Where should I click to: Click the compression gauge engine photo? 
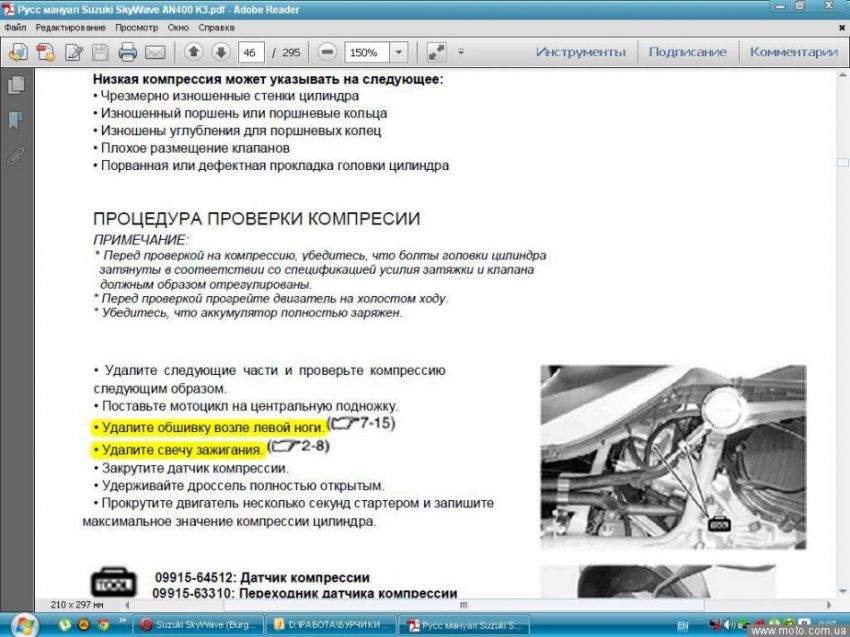point(673,457)
